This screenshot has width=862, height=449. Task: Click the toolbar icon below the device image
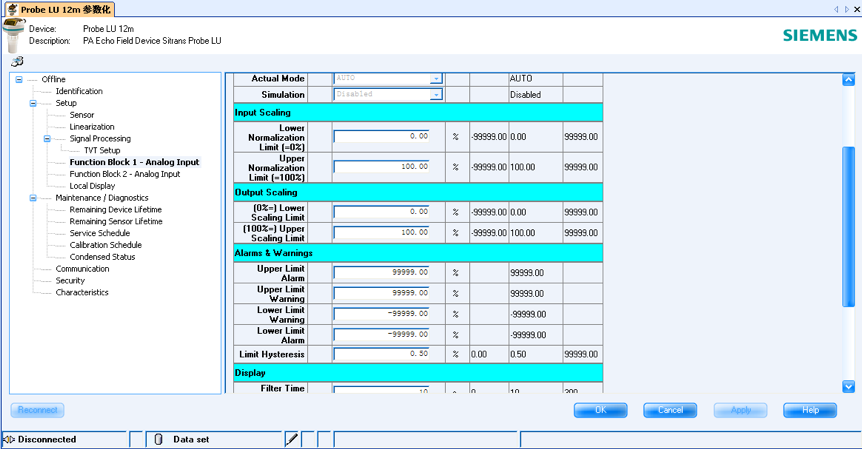click(17, 61)
